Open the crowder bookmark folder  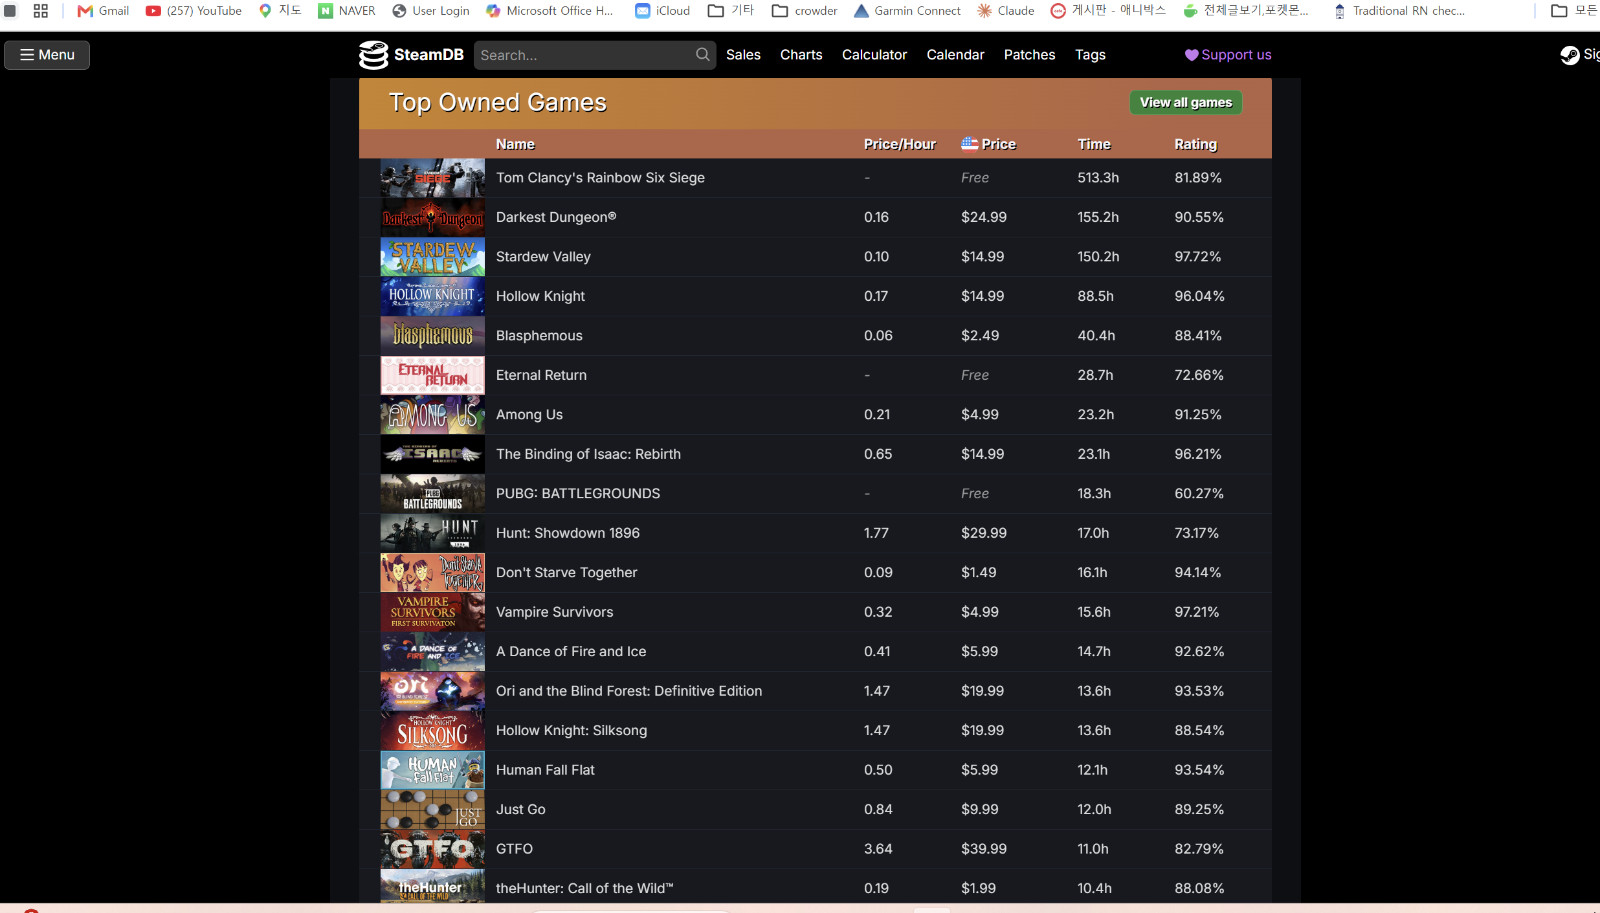click(x=805, y=11)
